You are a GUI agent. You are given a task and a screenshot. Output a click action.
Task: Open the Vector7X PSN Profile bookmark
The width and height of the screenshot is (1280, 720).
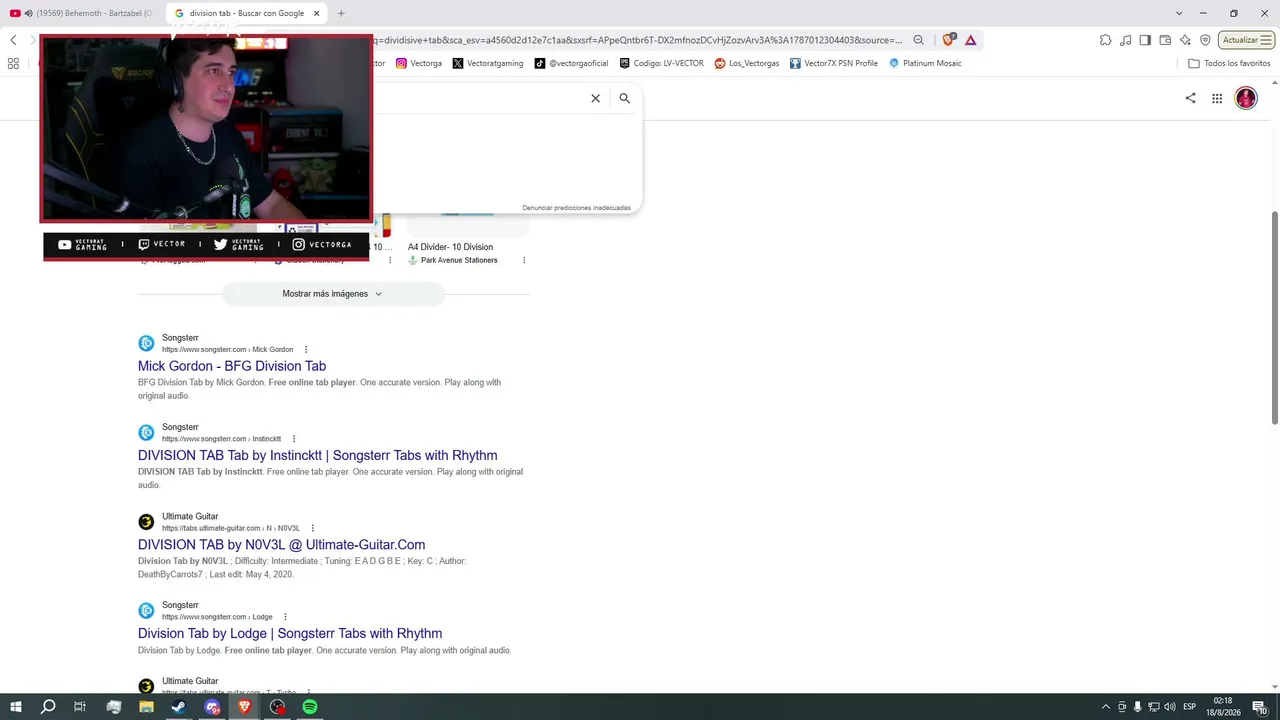tap(834, 63)
